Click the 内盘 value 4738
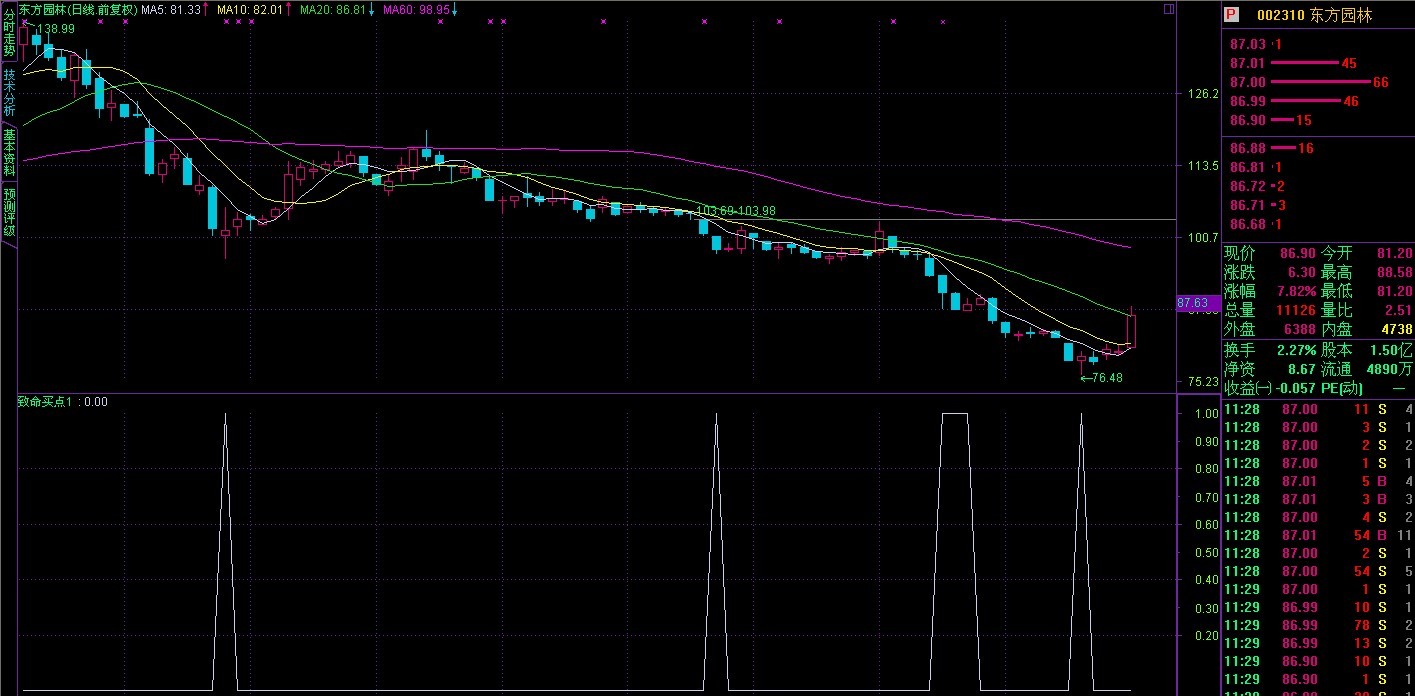The width and height of the screenshot is (1415, 696). tap(1397, 330)
